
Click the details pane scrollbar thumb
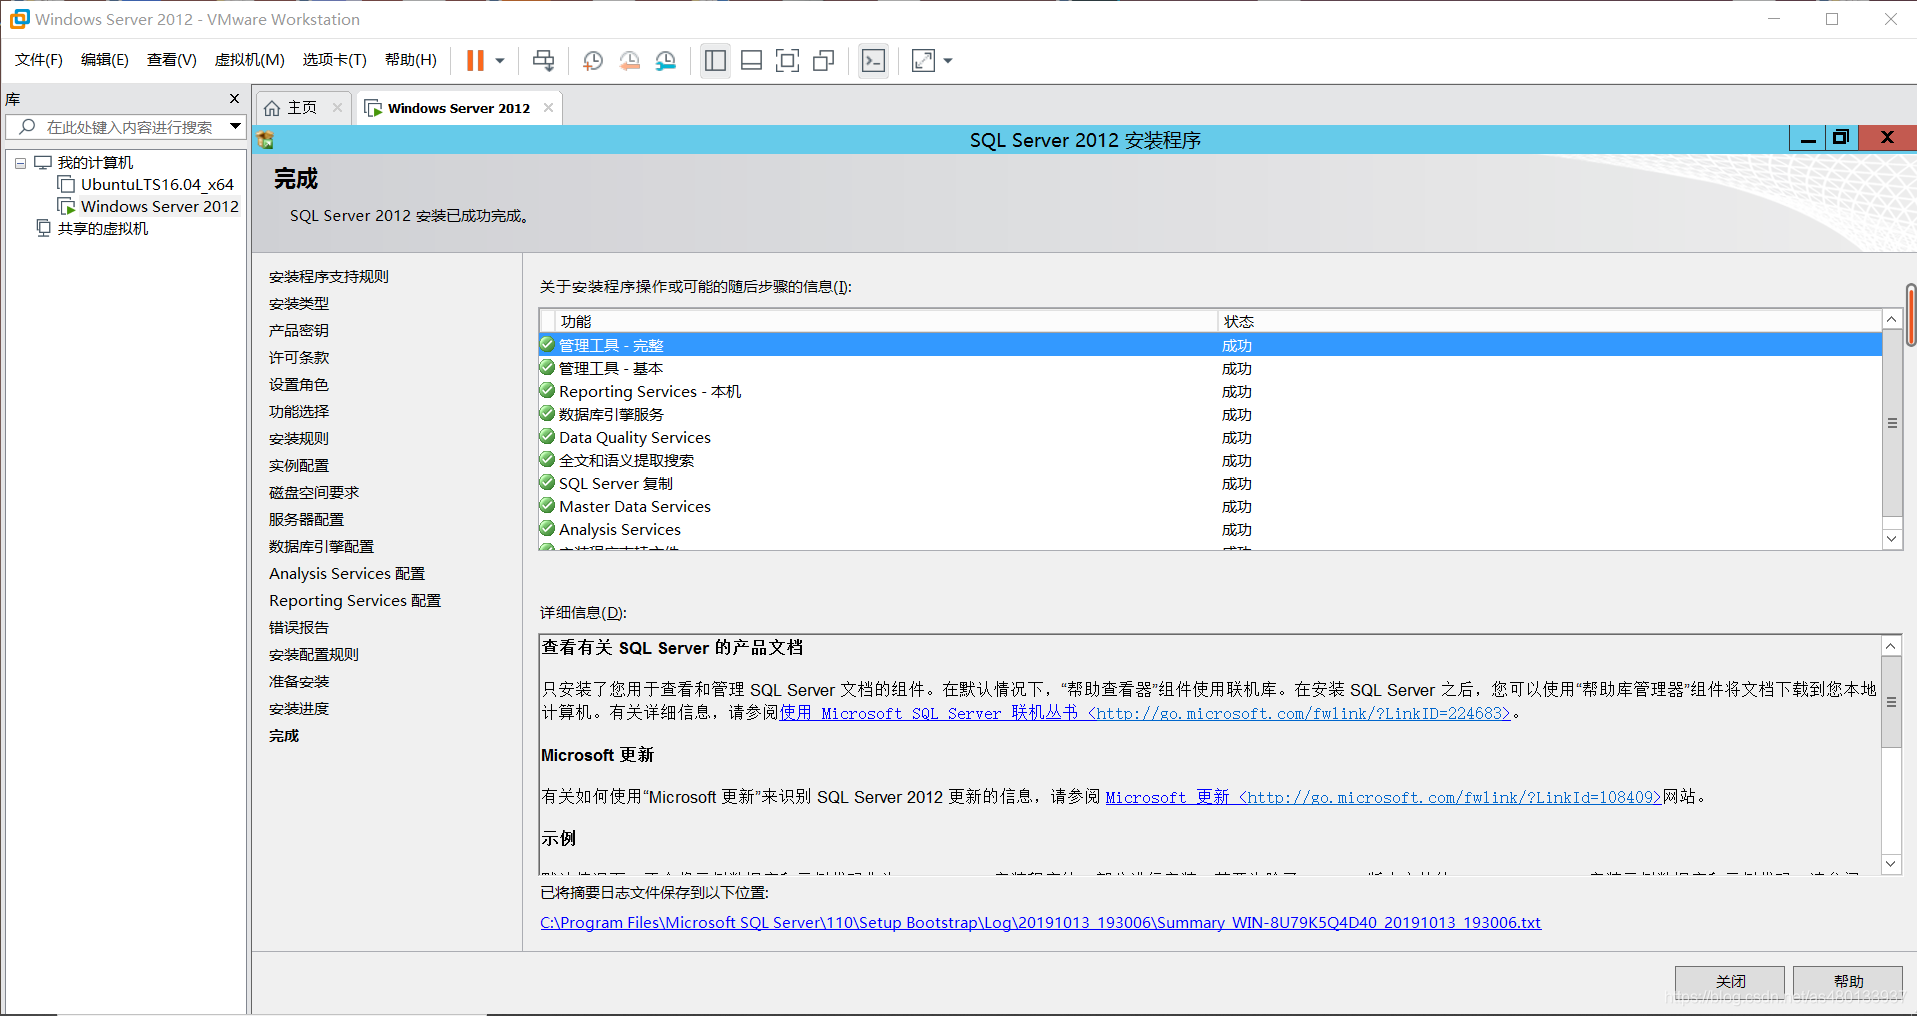click(1890, 702)
